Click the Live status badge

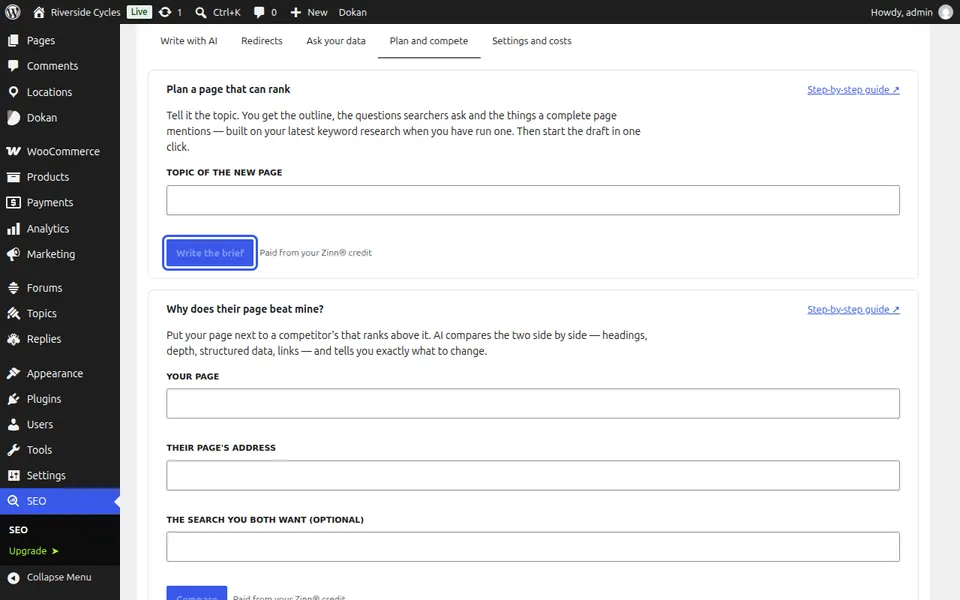(x=139, y=12)
